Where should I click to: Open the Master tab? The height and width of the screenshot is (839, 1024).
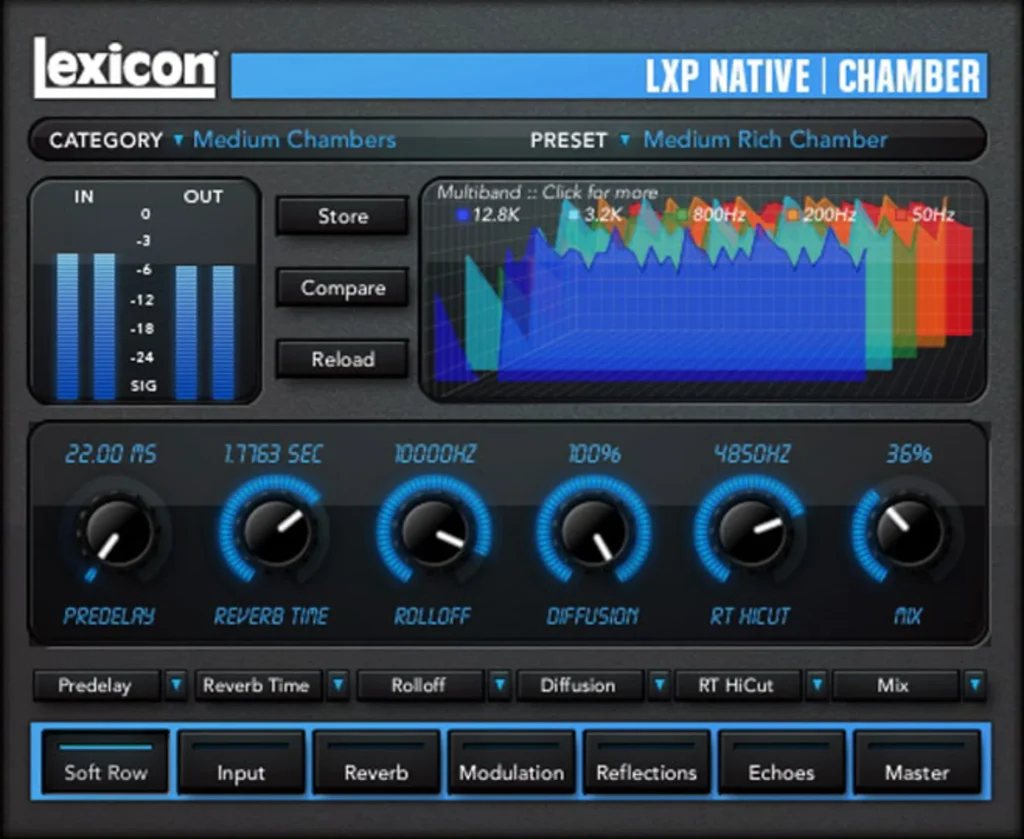(917, 772)
